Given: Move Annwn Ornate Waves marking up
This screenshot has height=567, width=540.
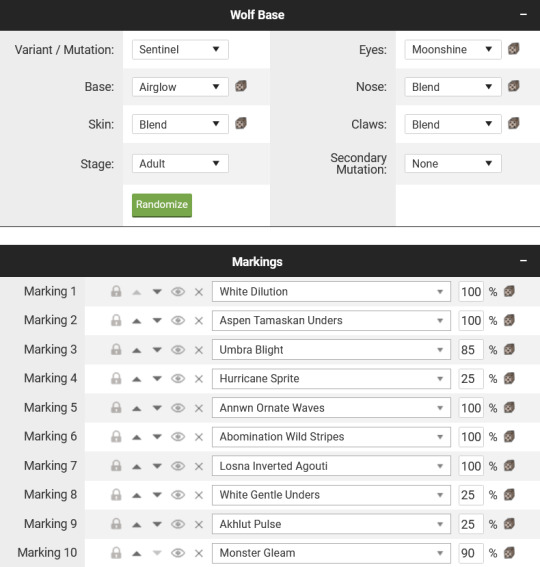Looking at the screenshot, I should point(136,408).
